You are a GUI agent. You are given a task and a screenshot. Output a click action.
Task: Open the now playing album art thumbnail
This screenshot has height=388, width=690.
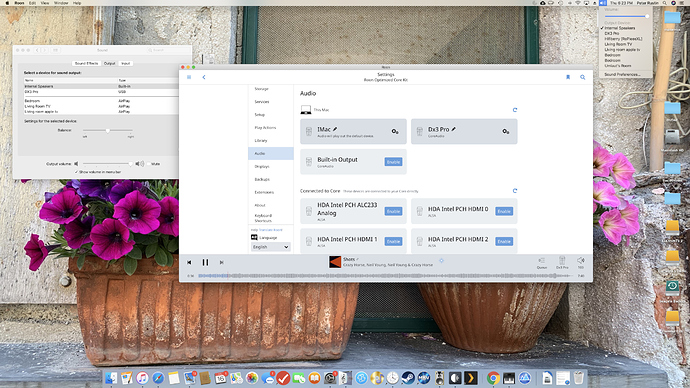coord(335,262)
